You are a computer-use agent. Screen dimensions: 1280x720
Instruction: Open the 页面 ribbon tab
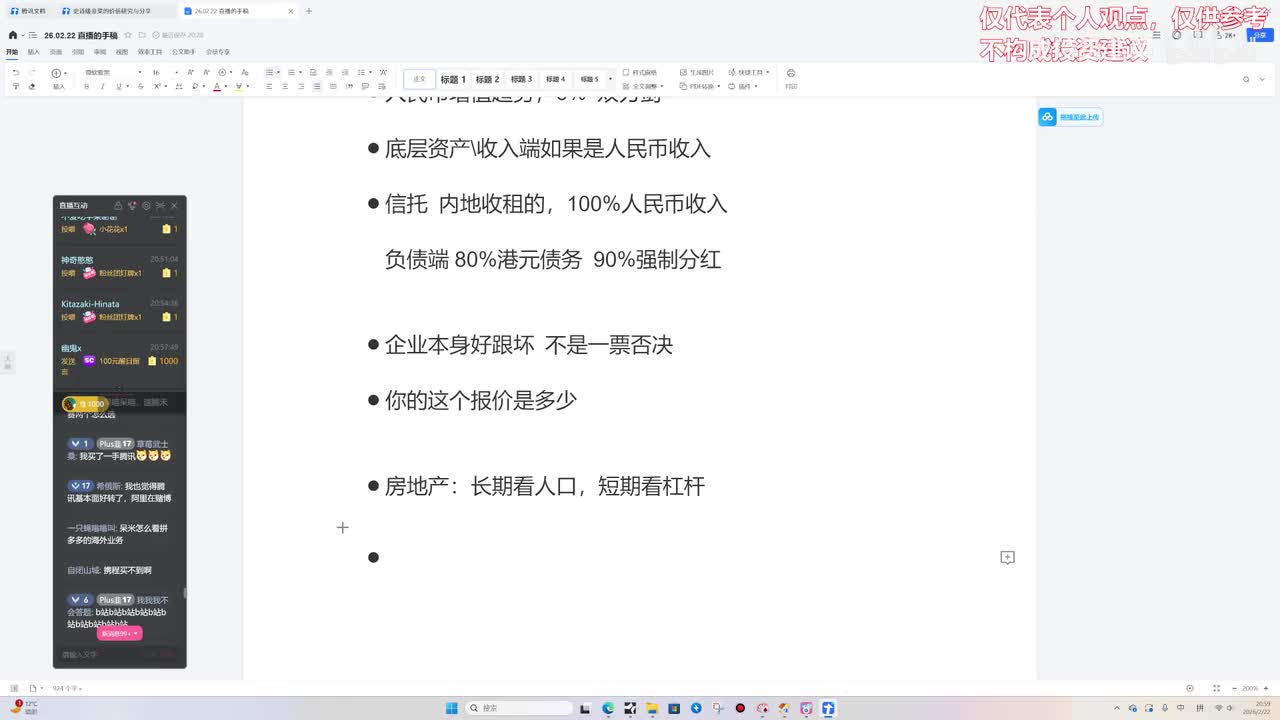point(56,52)
